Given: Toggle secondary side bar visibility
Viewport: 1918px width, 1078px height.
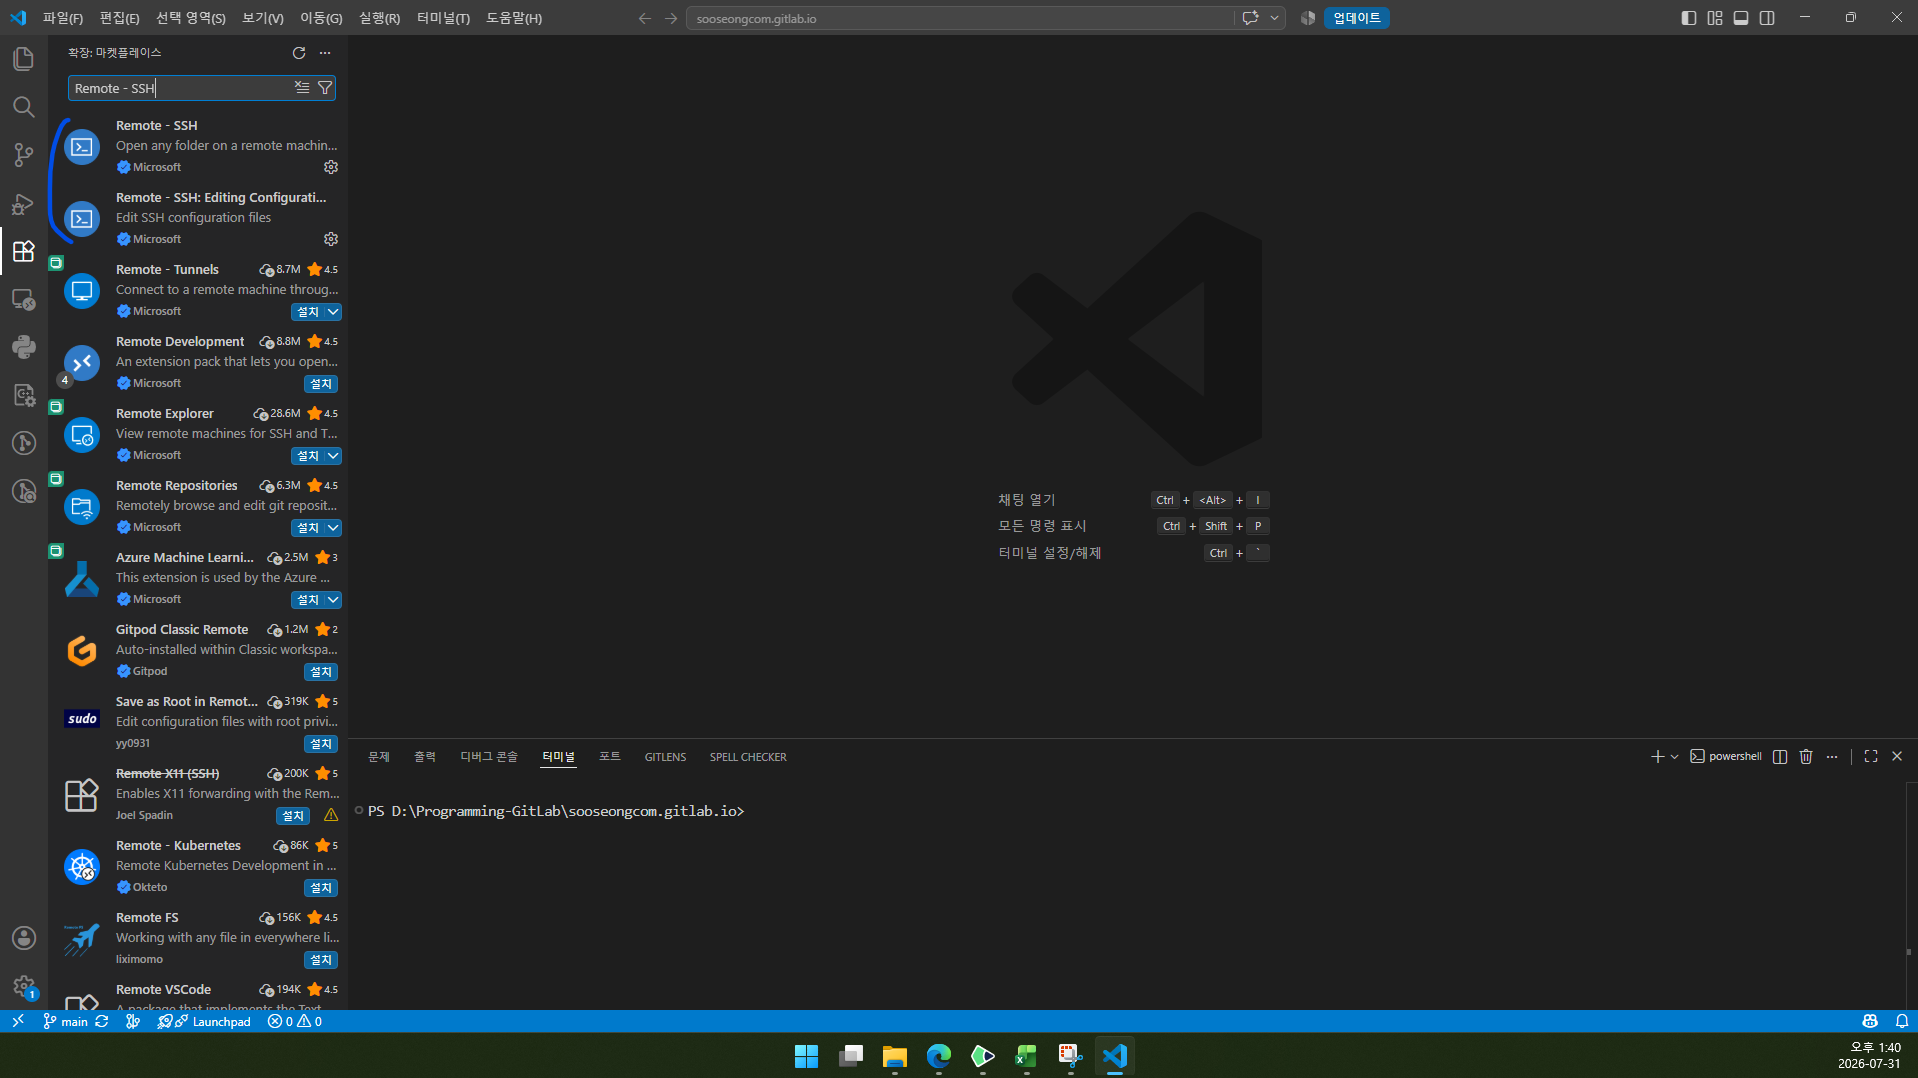Looking at the screenshot, I should tap(1767, 18).
